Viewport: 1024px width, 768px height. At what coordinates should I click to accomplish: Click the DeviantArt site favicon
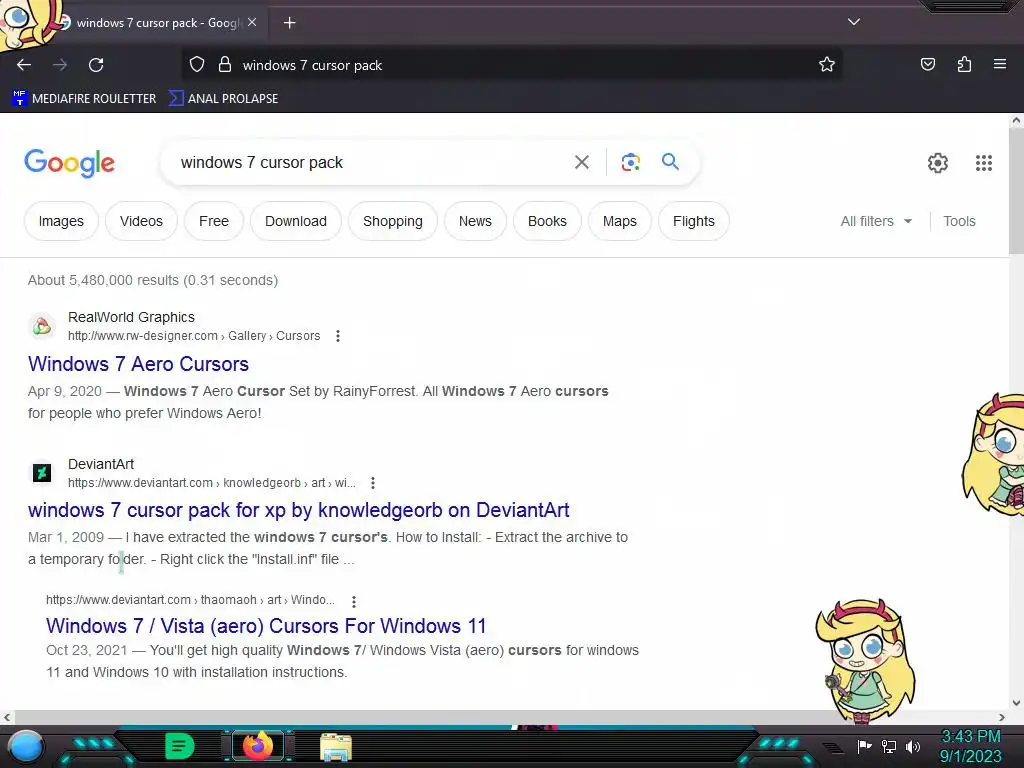point(42,472)
